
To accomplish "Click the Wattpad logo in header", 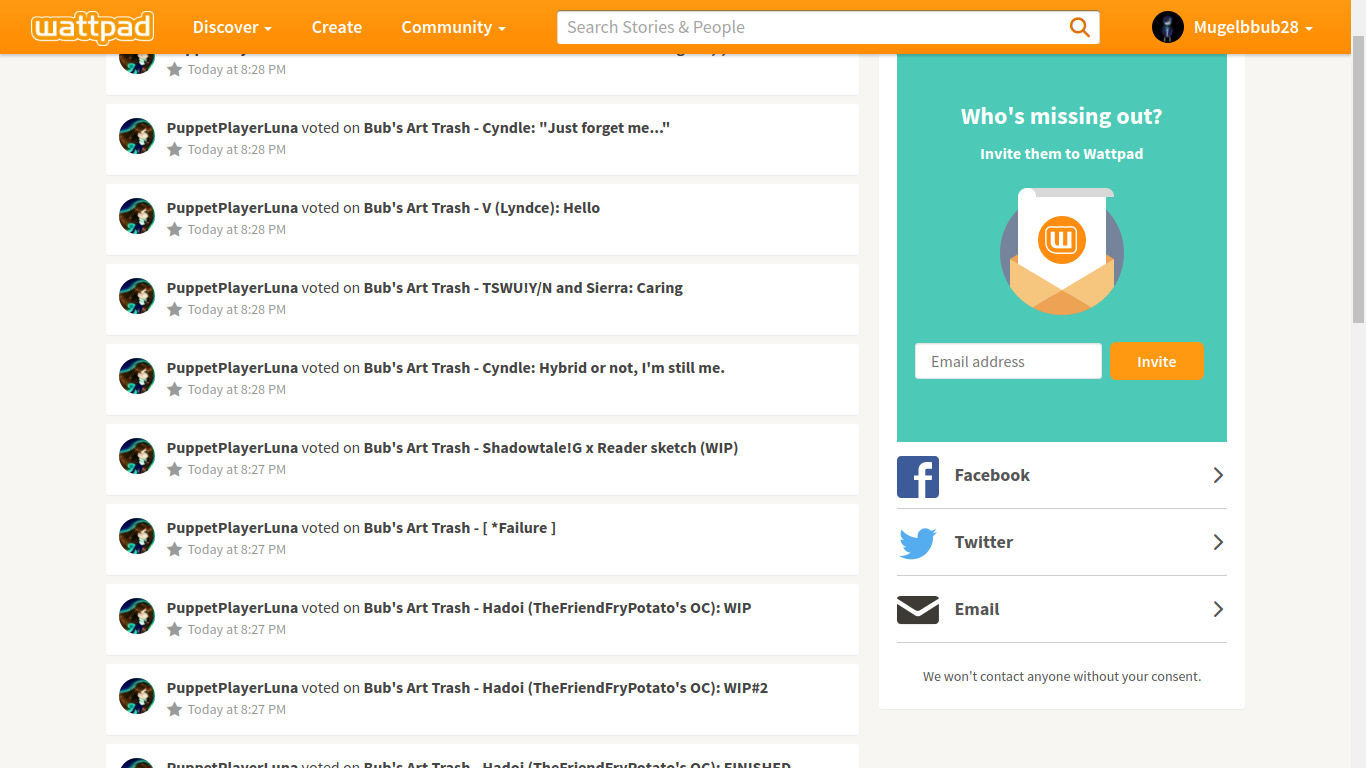I will [x=92, y=27].
